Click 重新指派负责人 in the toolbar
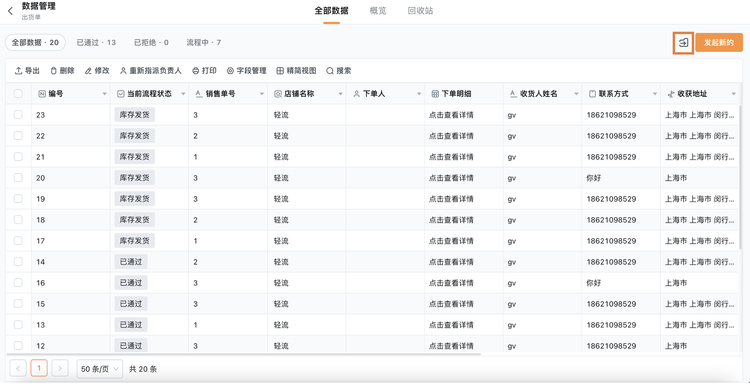 point(151,71)
